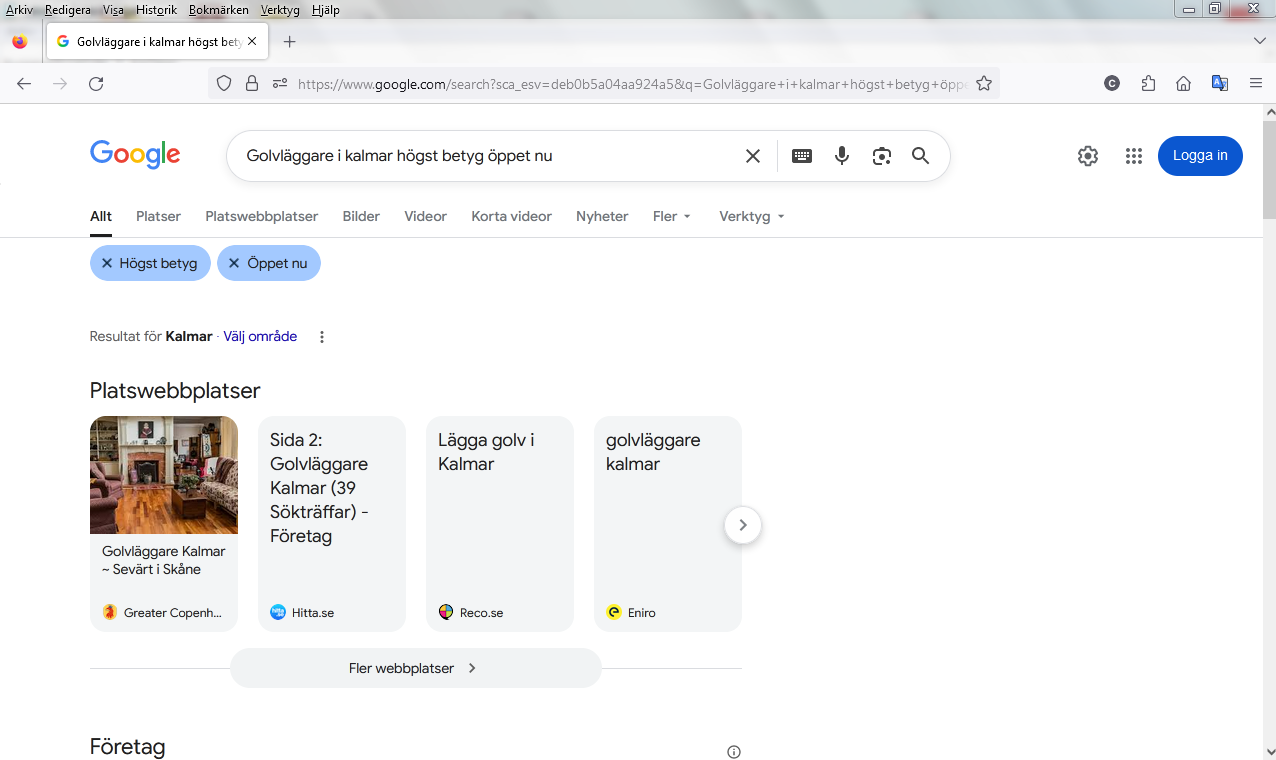
Task: Click the Logga in button
Action: [x=1199, y=156]
